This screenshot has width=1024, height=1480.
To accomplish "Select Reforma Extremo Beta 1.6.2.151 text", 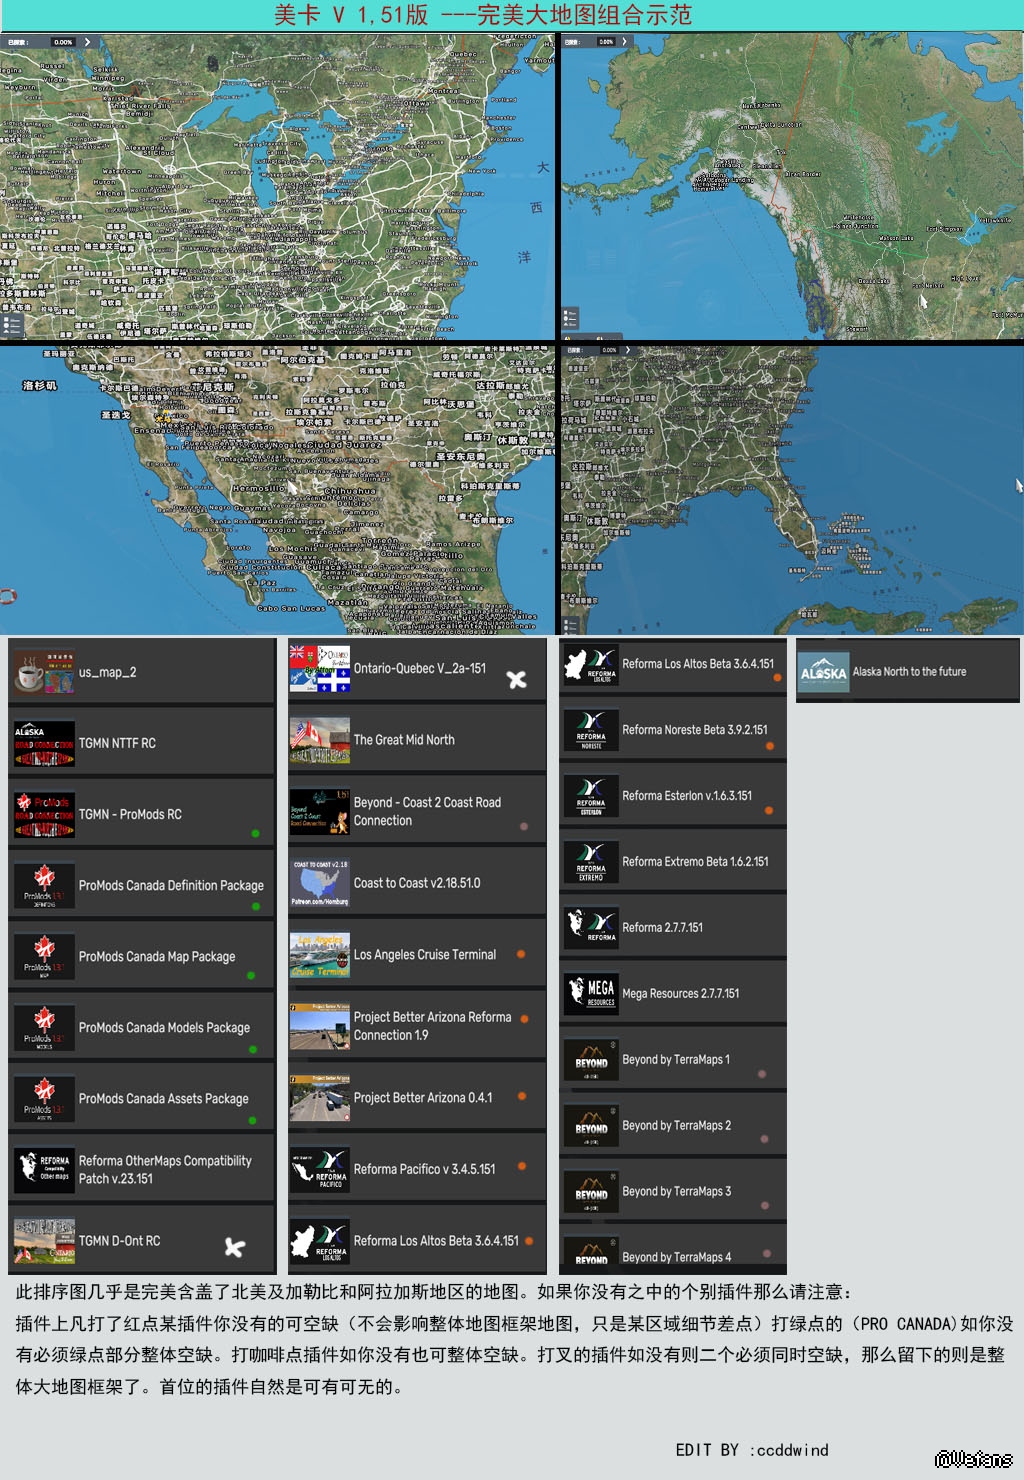I will pos(695,862).
